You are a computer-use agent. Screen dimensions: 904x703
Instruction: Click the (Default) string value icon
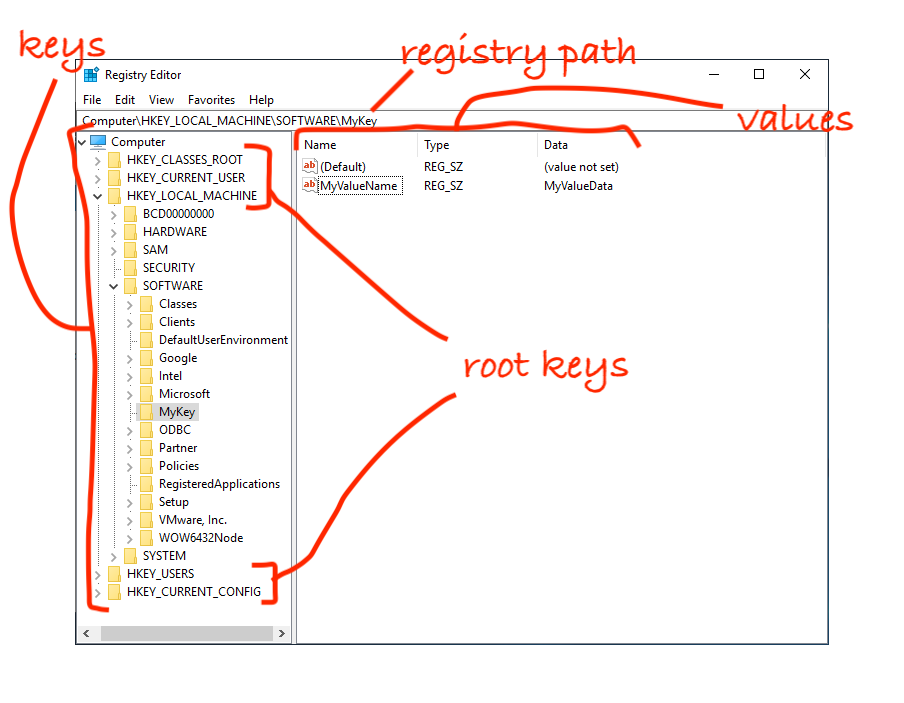[310, 166]
